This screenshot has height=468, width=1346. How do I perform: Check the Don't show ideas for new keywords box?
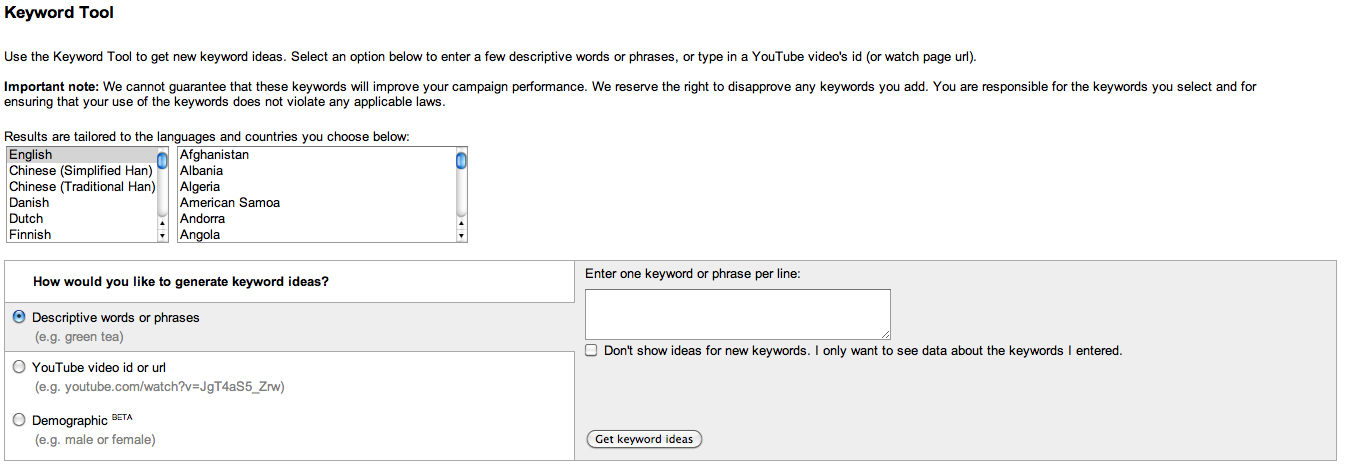point(592,350)
